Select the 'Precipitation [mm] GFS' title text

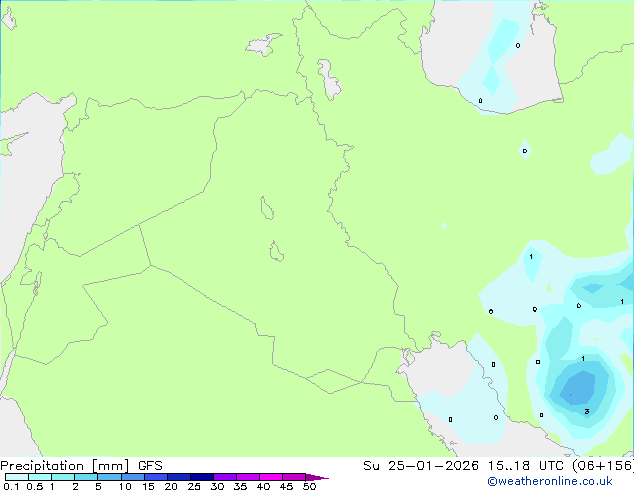coord(81,466)
